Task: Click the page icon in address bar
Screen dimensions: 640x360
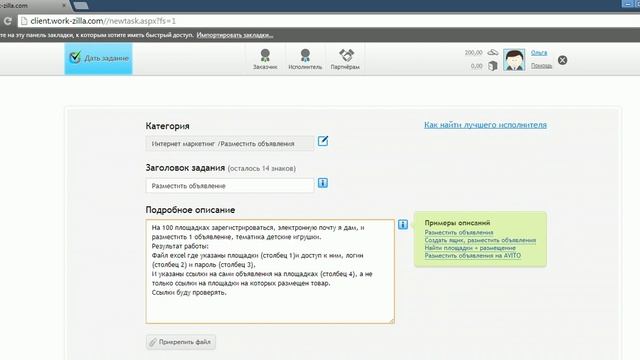Action: click(24, 21)
